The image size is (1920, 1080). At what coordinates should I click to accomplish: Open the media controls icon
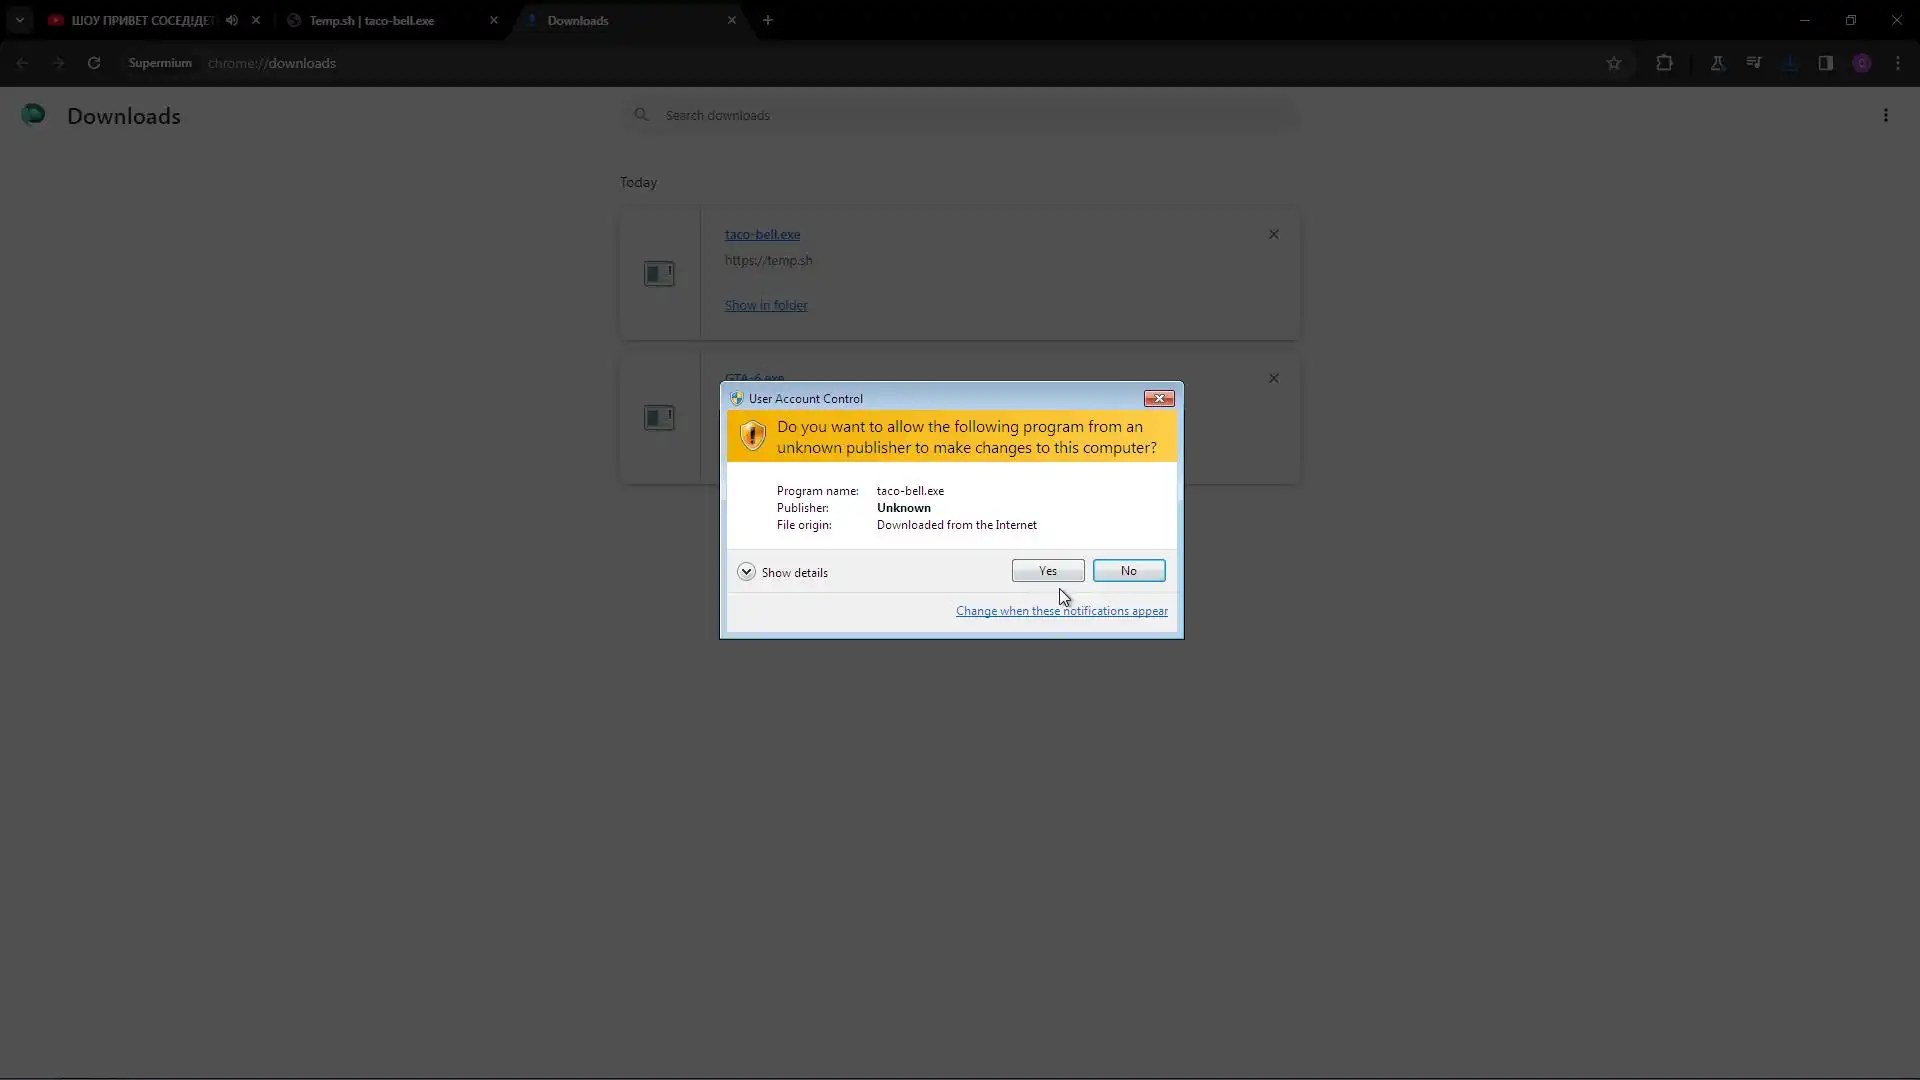coord(1753,63)
